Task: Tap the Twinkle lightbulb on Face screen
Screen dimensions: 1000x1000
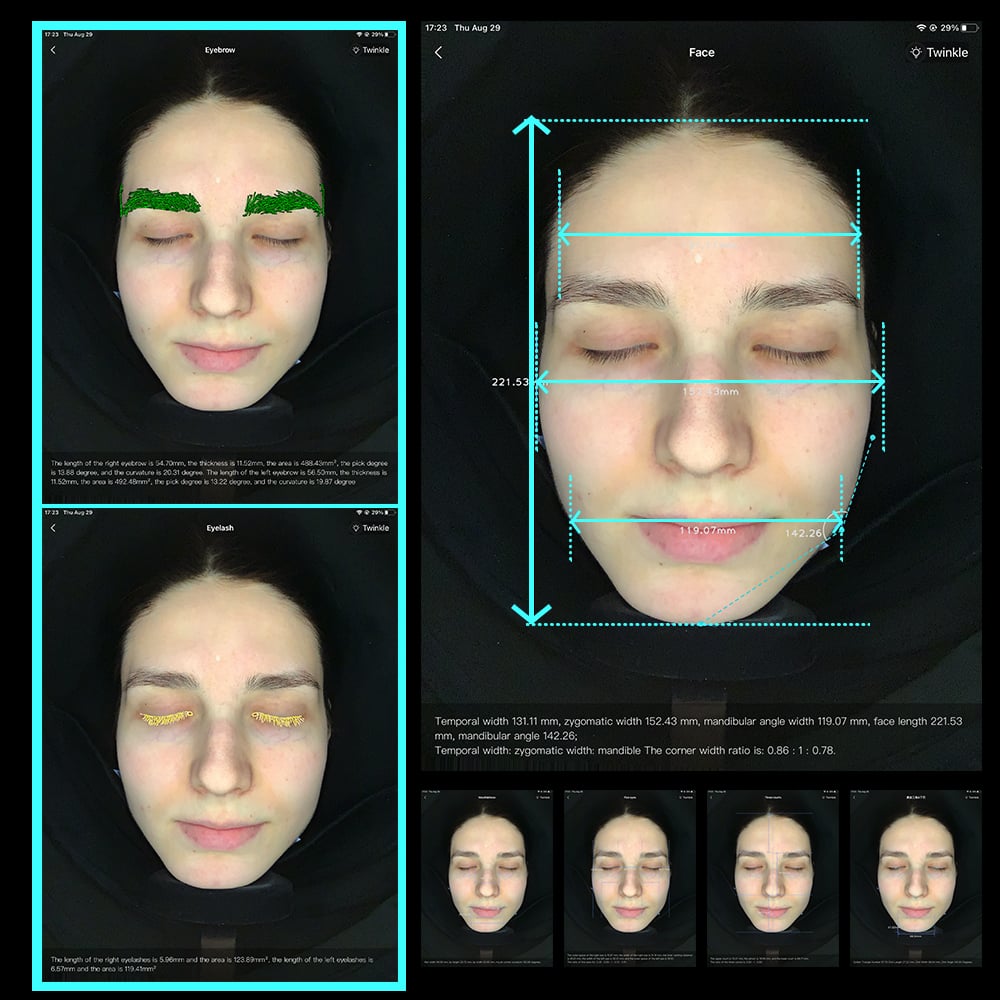Action: [938, 52]
